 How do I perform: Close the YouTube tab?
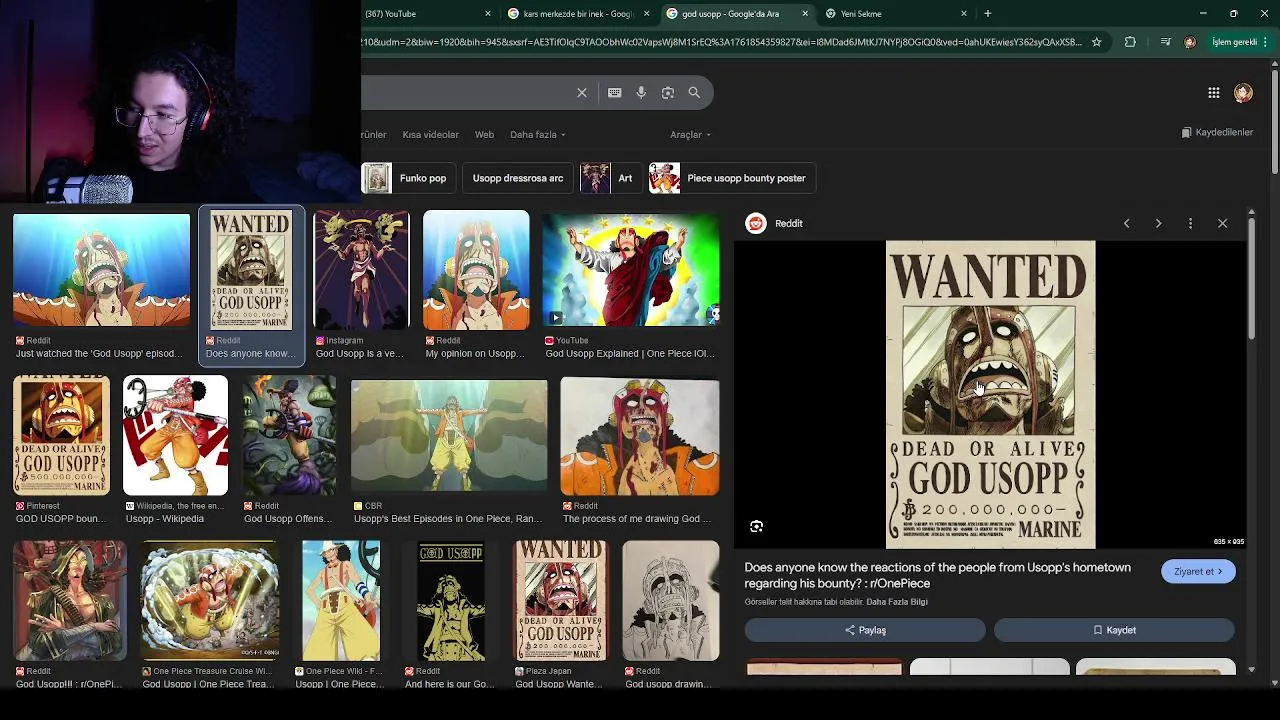coord(488,14)
